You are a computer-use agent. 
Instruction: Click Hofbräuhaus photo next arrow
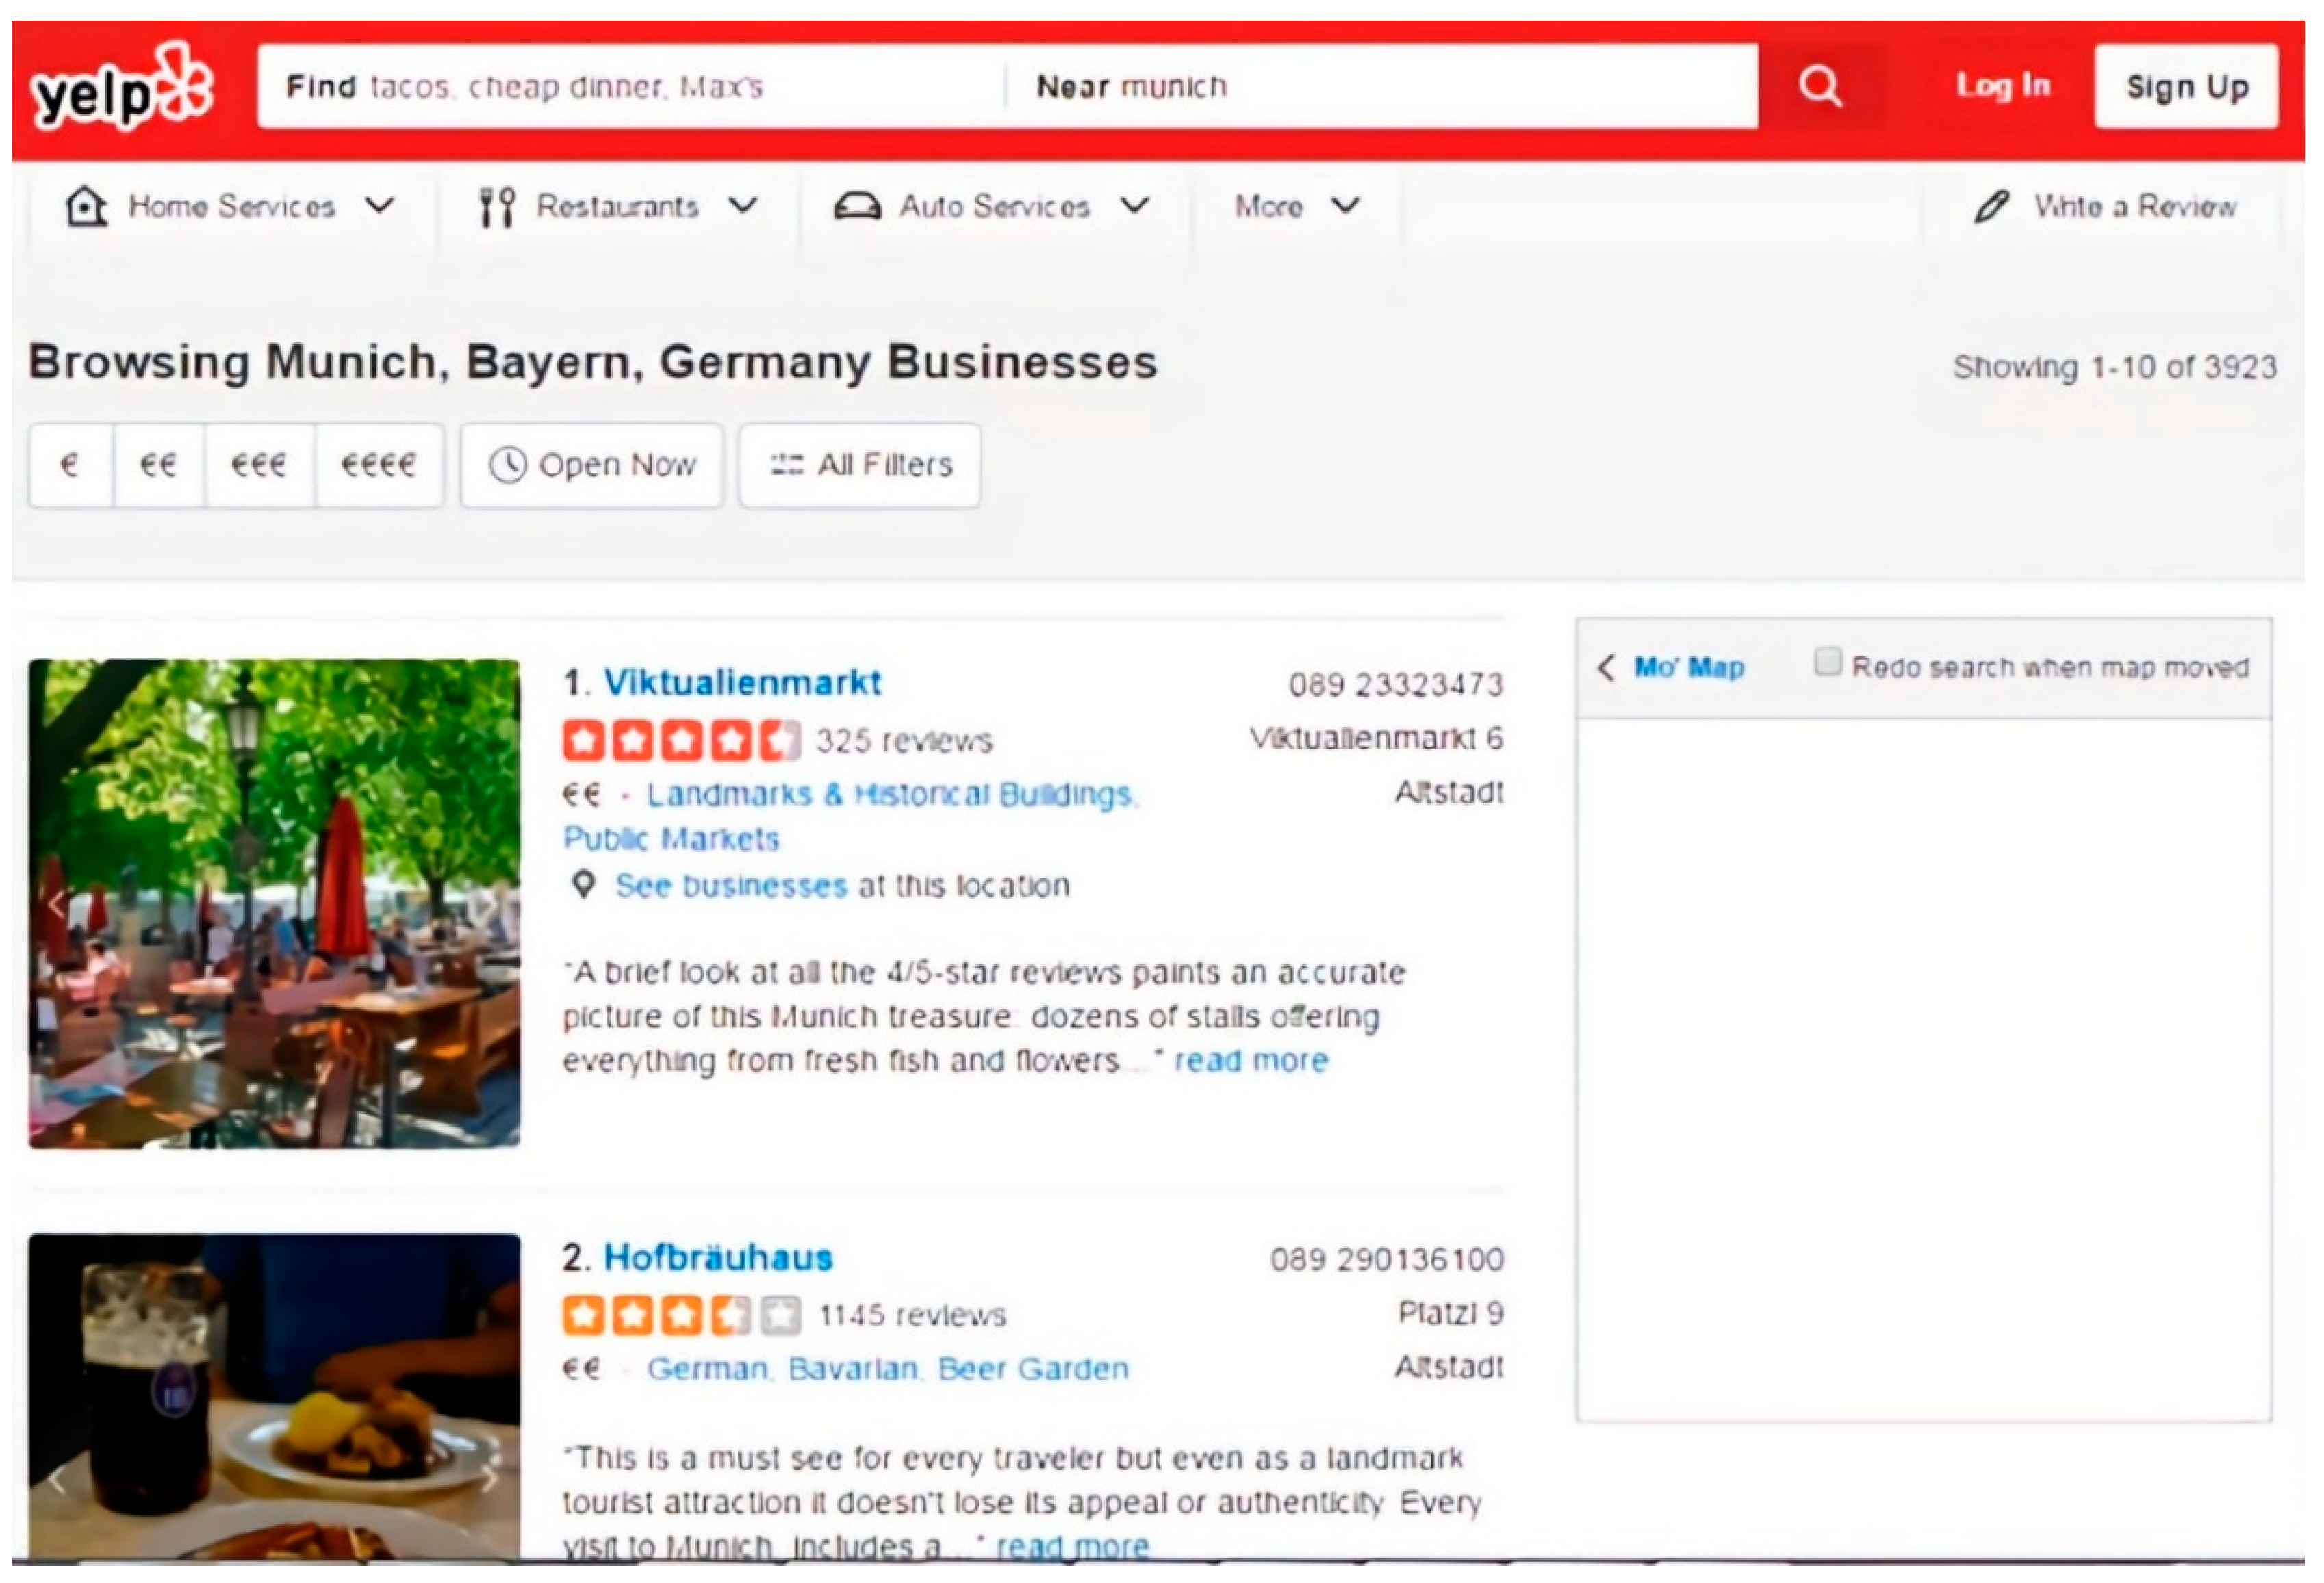point(489,1478)
